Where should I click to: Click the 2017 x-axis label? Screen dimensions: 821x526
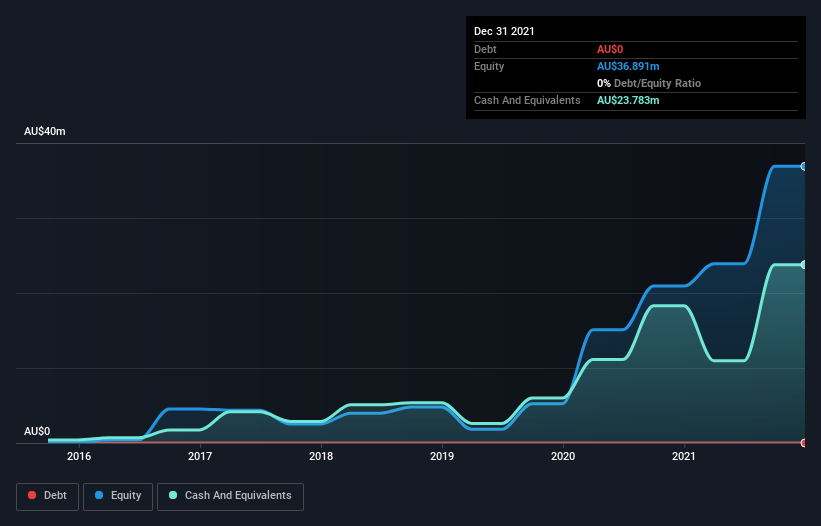[x=200, y=456]
